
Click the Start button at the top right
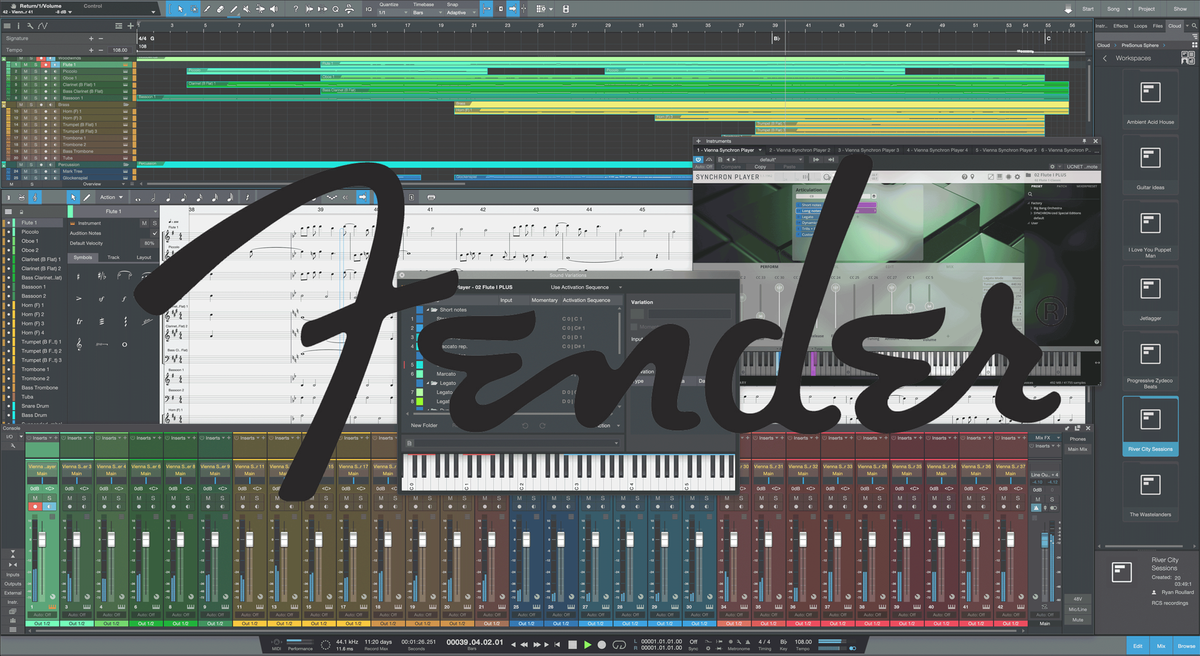pos(1087,9)
